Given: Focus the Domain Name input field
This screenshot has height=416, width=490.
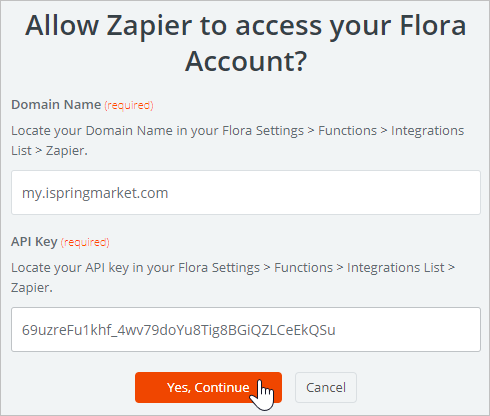Looking at the screenshot, I should [x=246, y=193].
